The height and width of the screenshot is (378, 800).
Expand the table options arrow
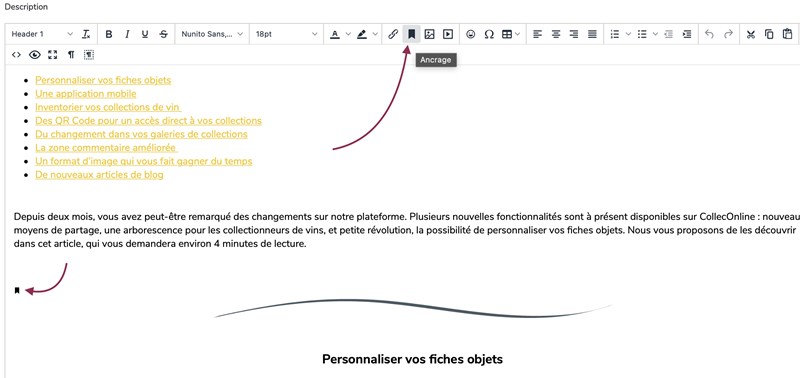518,34
